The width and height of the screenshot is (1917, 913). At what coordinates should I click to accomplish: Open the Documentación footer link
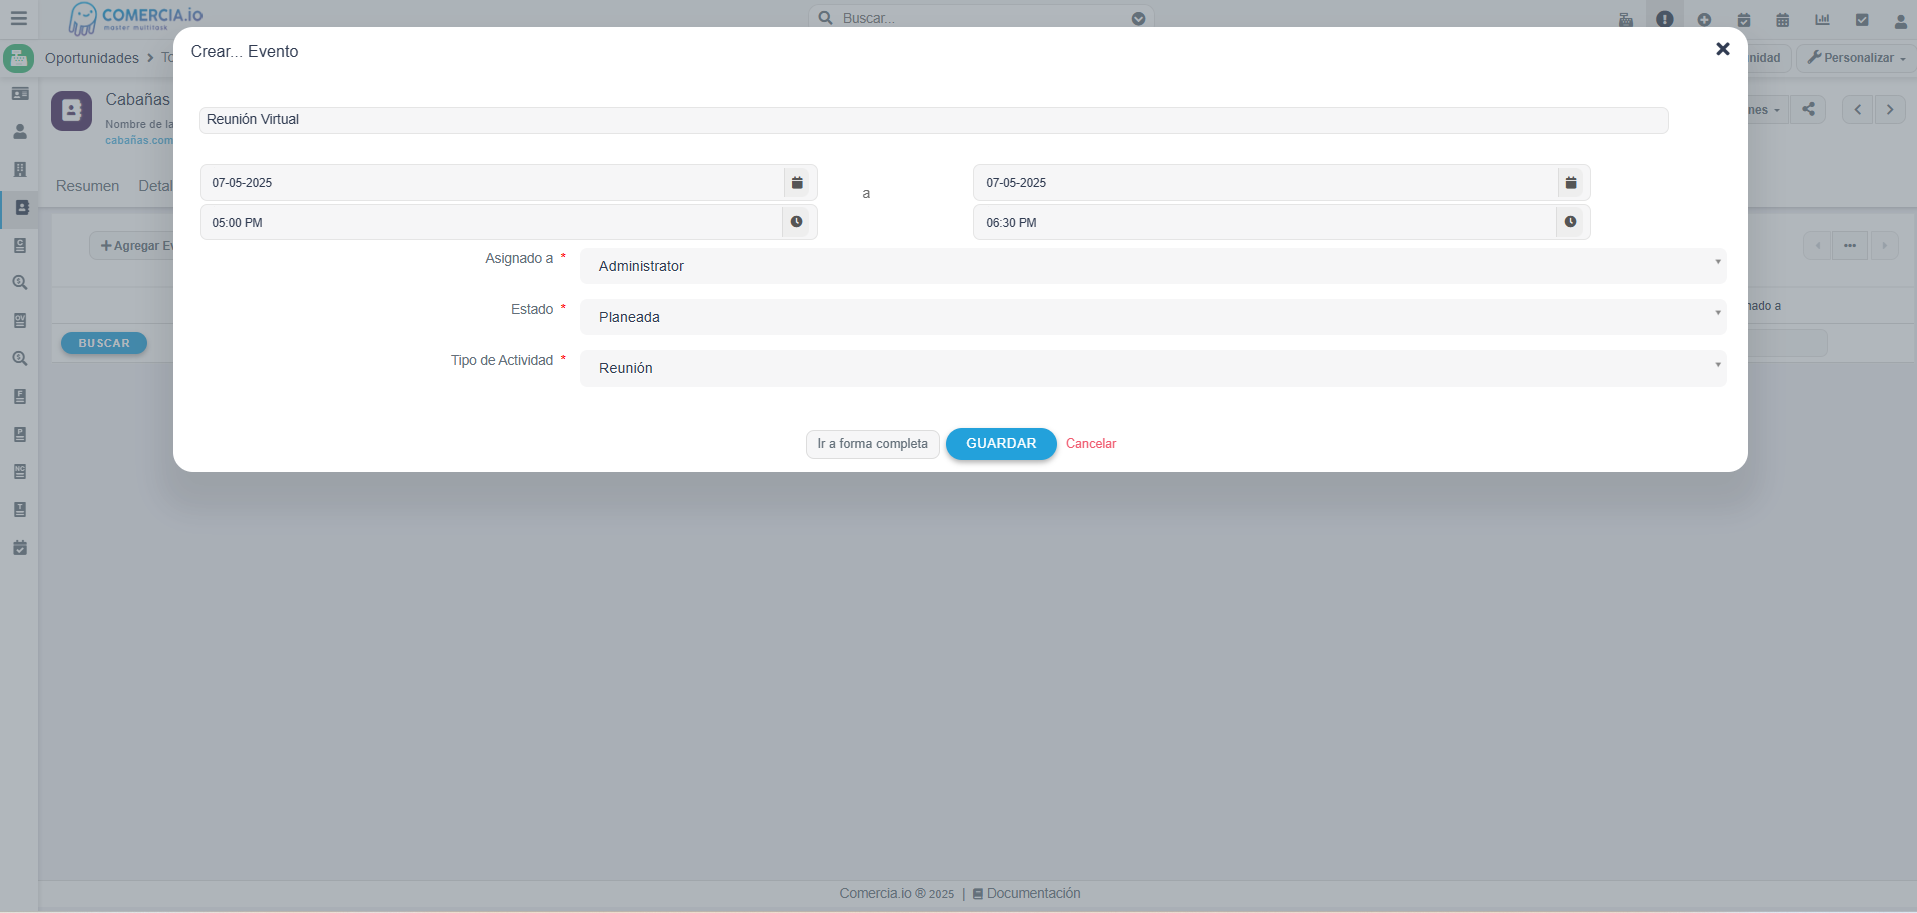tap(1033, 893)
